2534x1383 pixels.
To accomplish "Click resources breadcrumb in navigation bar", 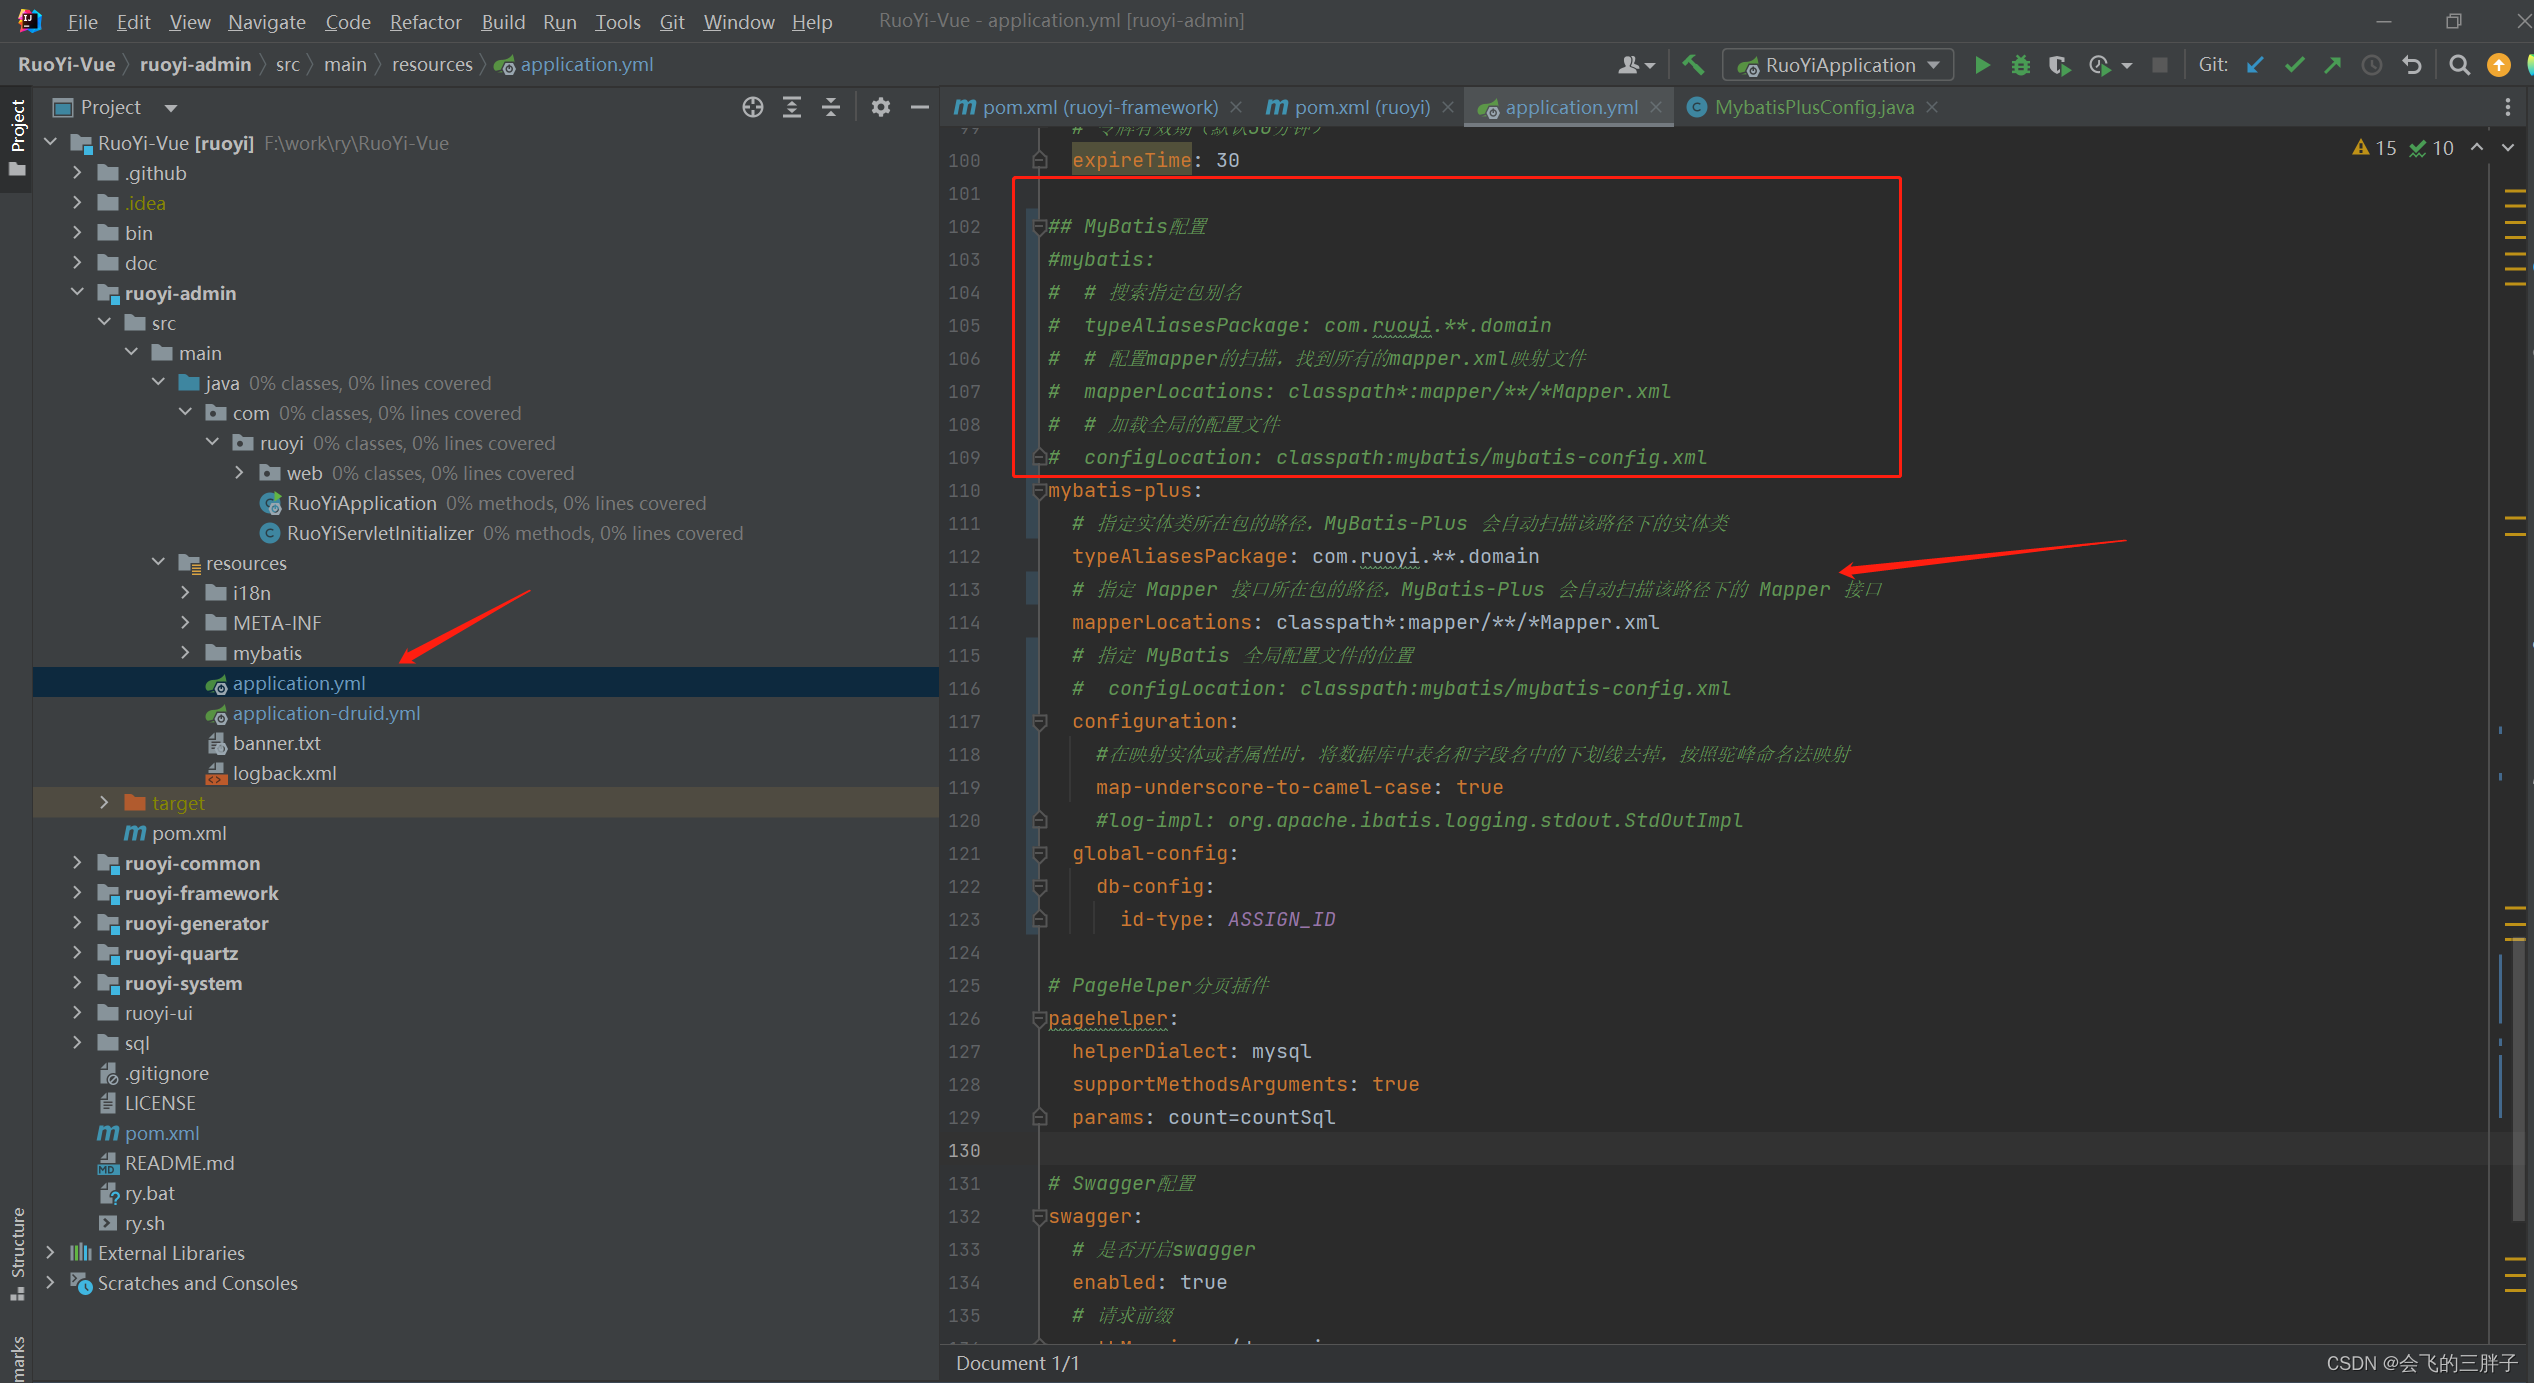I will coord(432,65).
